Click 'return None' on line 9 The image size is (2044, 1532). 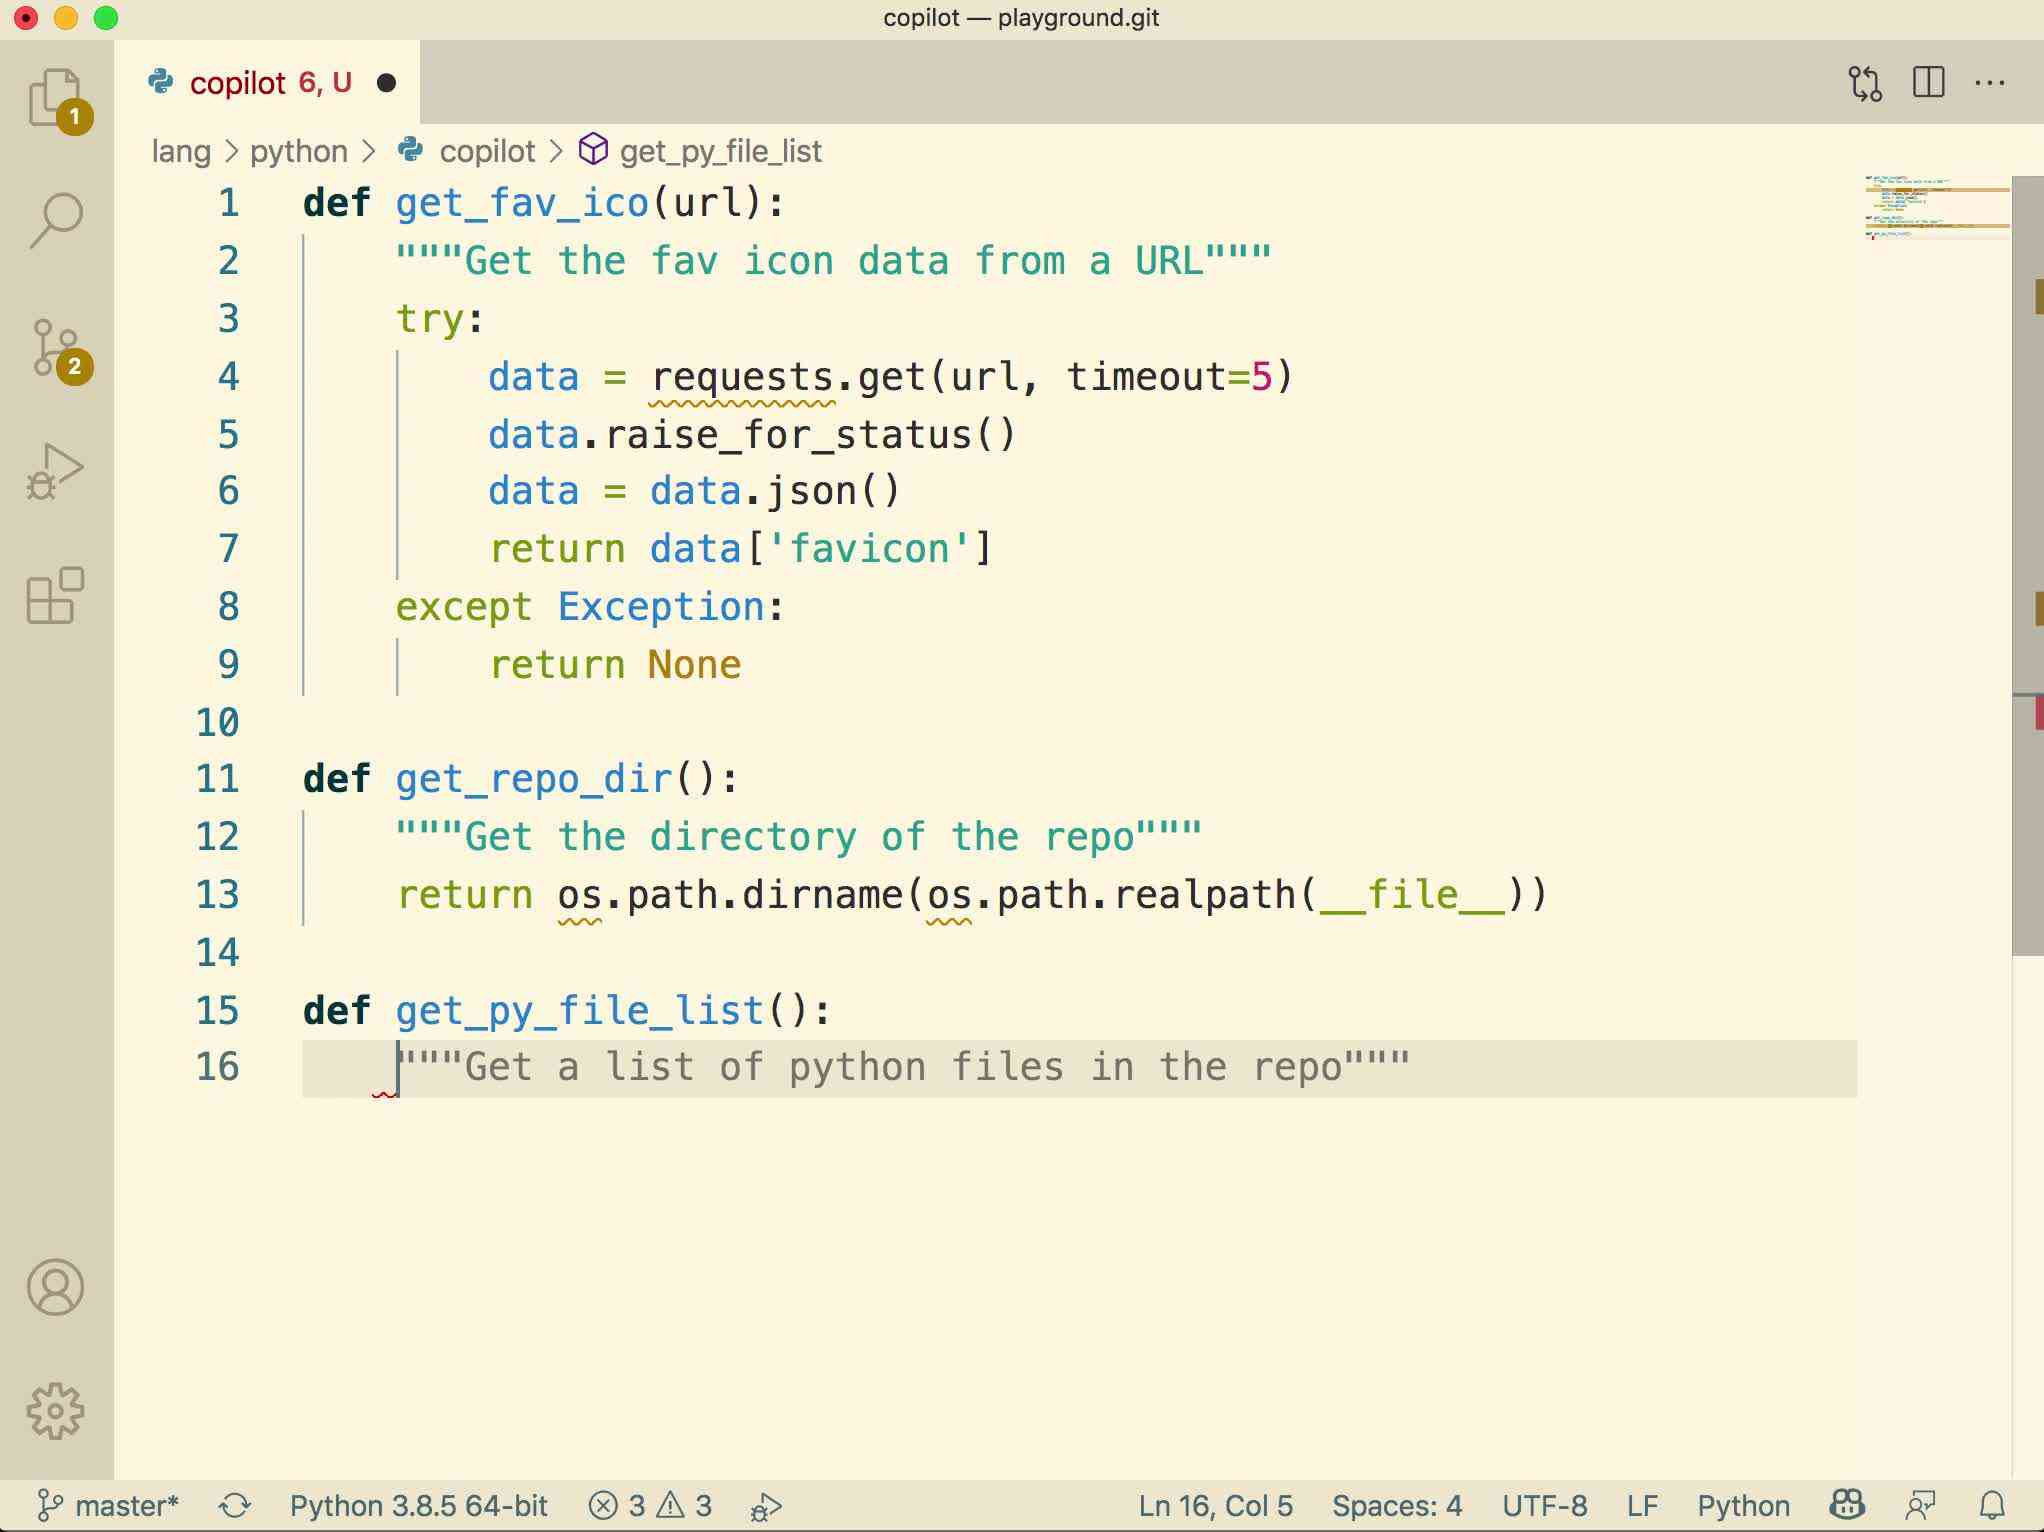tap(615, 665)
